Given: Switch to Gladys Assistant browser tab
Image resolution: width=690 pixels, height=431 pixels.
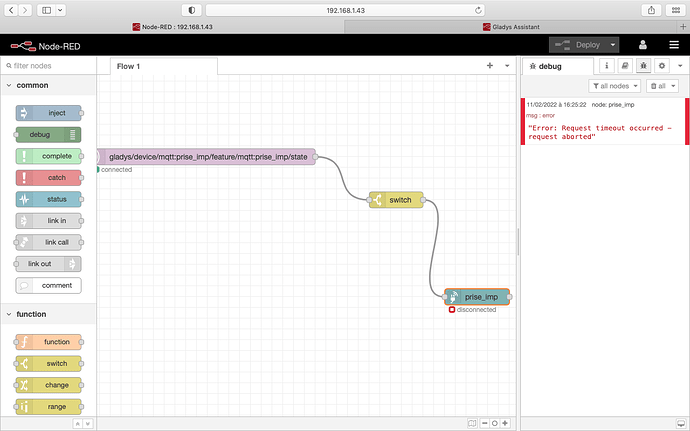Looking at the screenshot, I should (510, 27).
